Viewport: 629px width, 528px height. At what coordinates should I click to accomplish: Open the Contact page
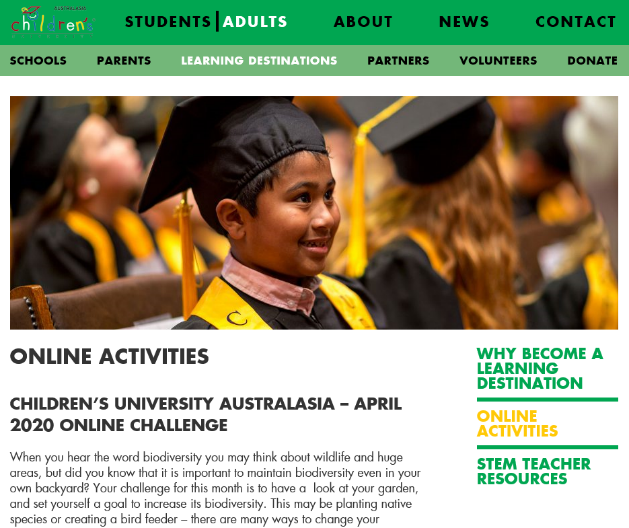[576, 22]
